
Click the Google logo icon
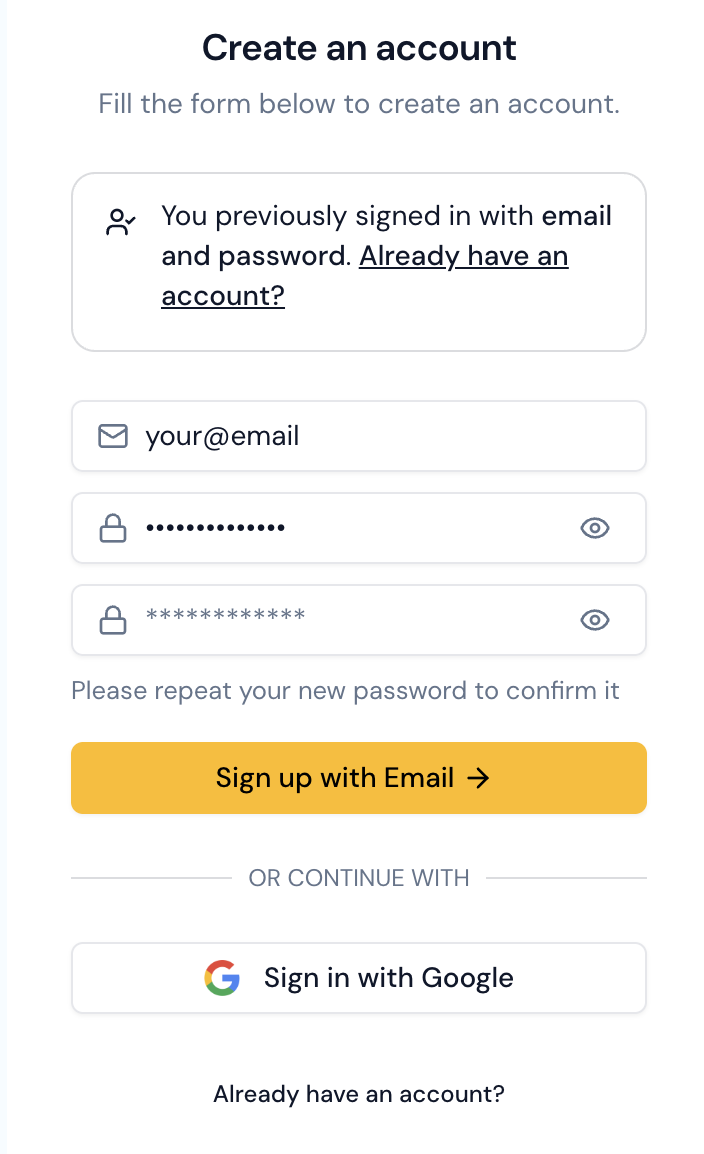(x=222, y=978)
